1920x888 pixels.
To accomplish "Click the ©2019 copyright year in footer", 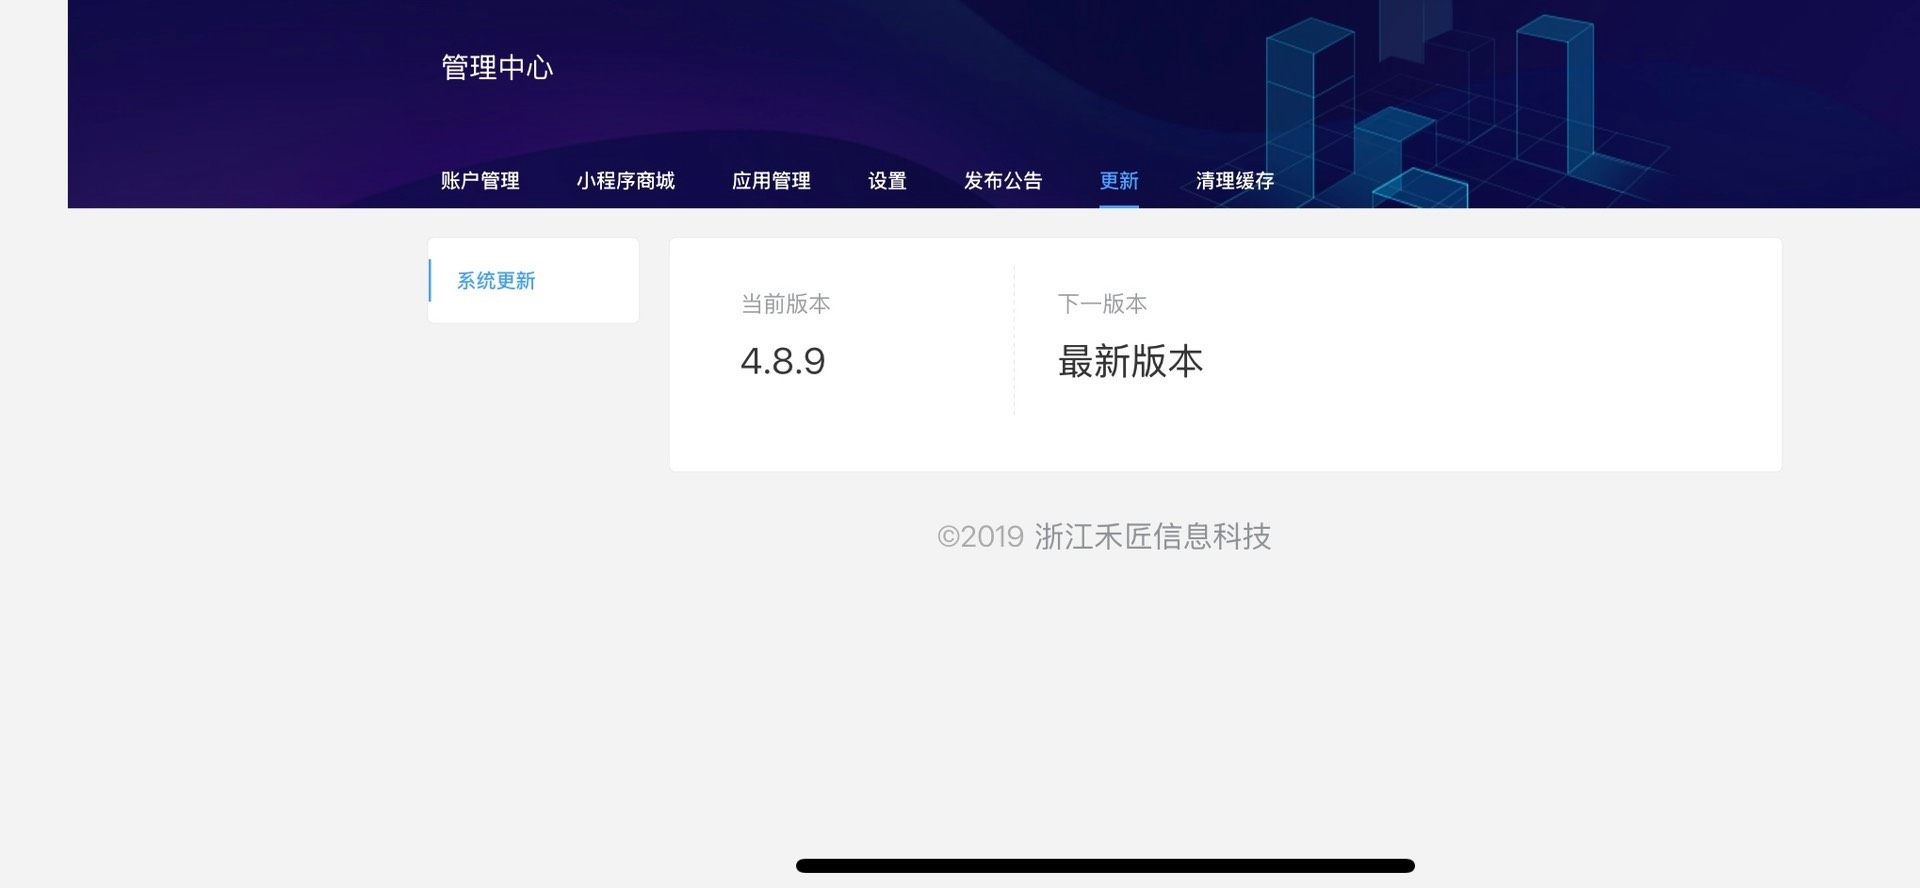I will tap(980, 537).
